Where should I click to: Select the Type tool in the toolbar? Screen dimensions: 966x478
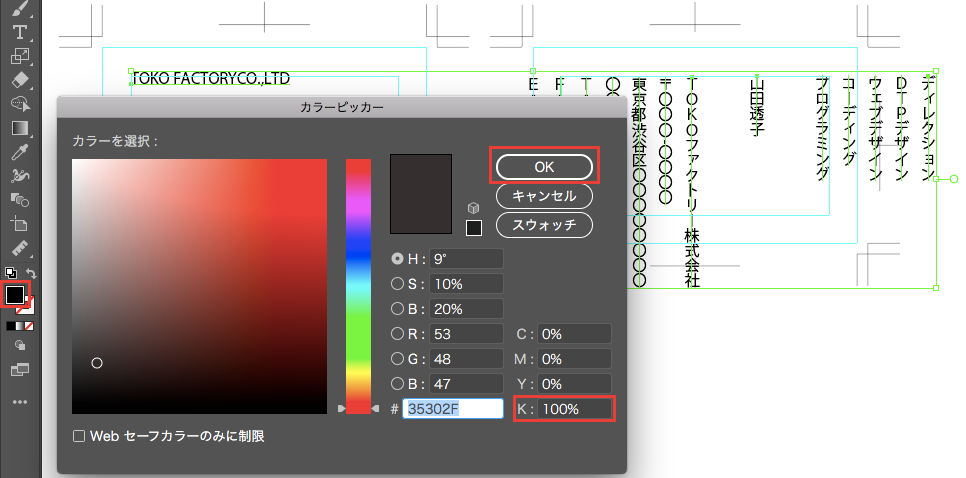19,32
